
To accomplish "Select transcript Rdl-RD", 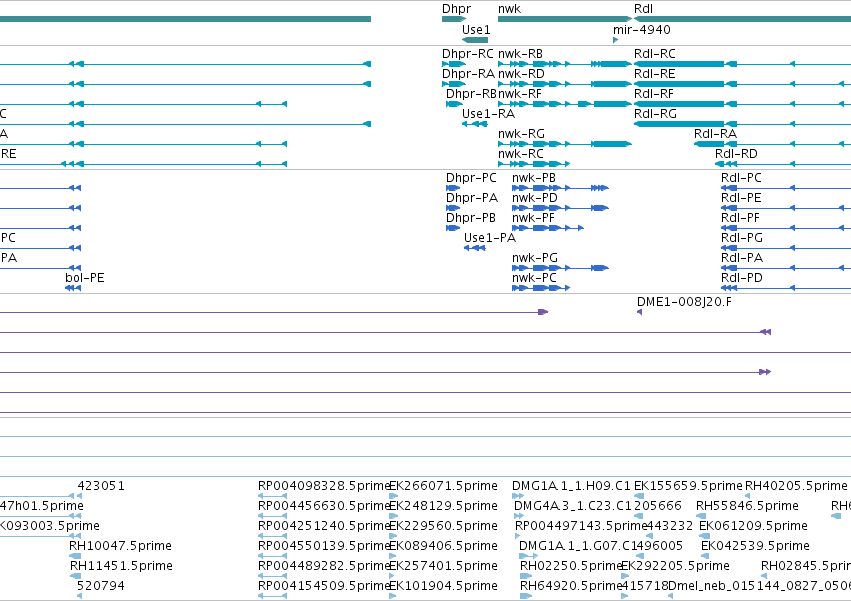I will pyautogui.click(x=783, y=164).
